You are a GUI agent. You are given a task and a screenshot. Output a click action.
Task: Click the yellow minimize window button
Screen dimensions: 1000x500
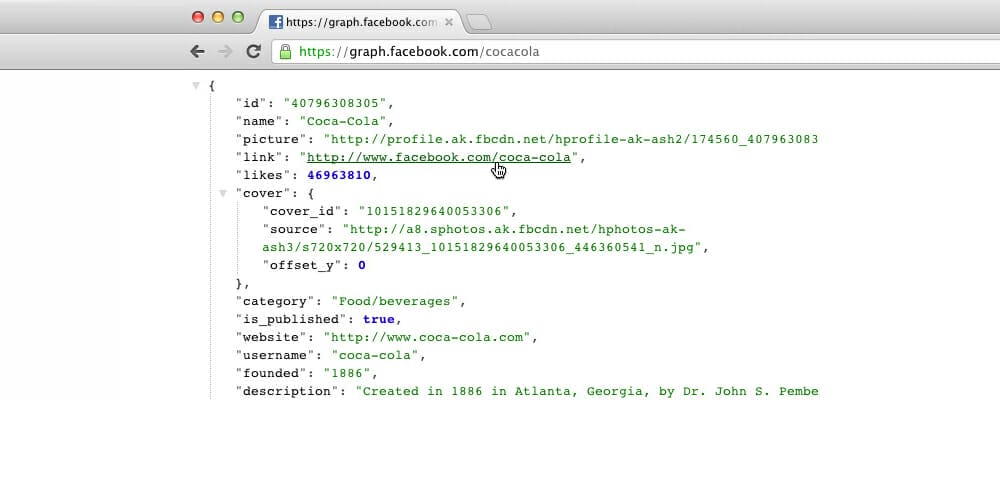point(218,17)
